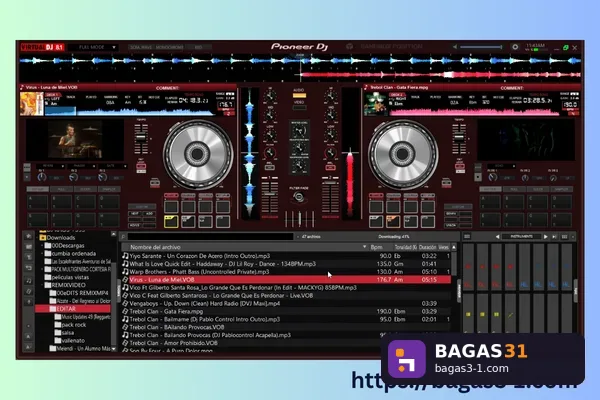
Task: Select the left deck SLICER pad tab
Action: [x=85, y=189]
